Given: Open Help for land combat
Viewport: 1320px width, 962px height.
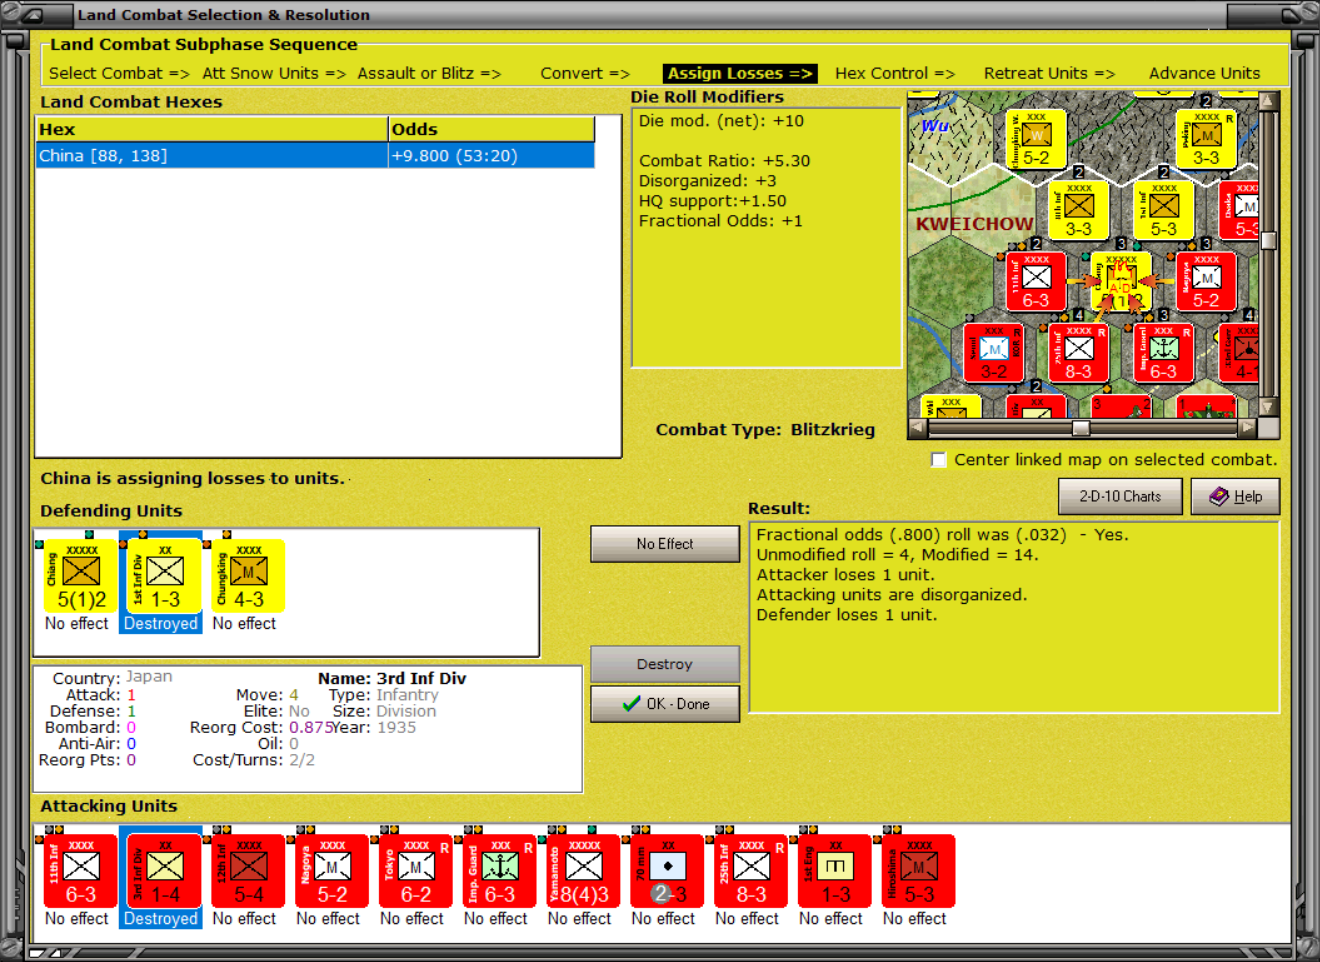Looking at the screenshot, I should (1235, 496).
